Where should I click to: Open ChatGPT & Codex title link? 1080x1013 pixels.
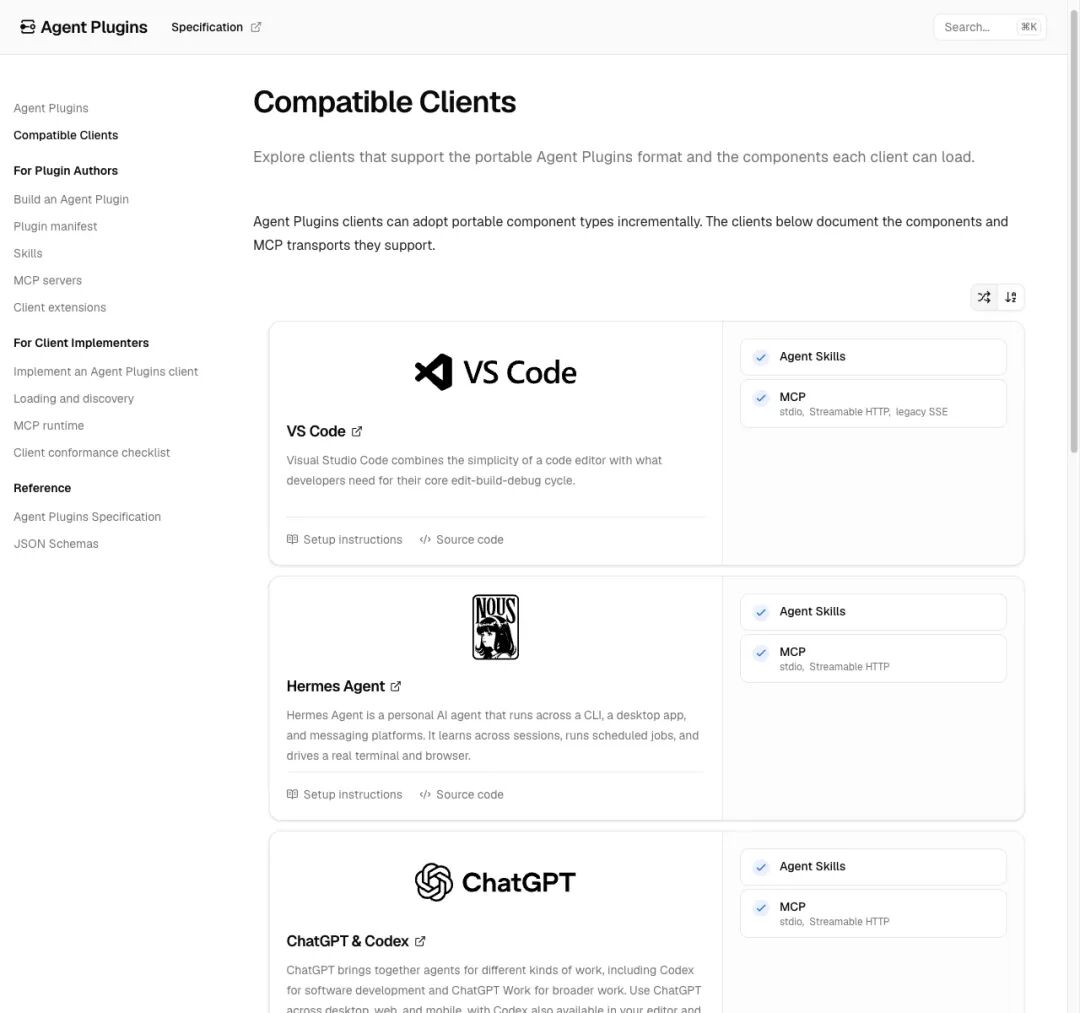348,941
